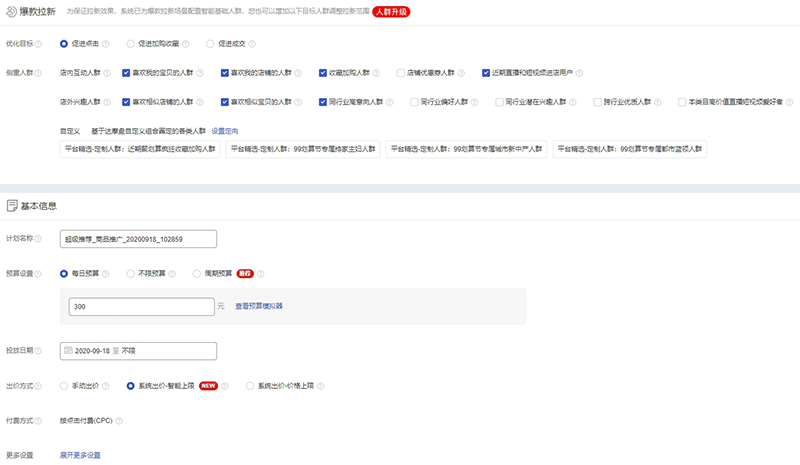Click the 计划名称 text input field
800x465 pixels.
click(138, 238)
